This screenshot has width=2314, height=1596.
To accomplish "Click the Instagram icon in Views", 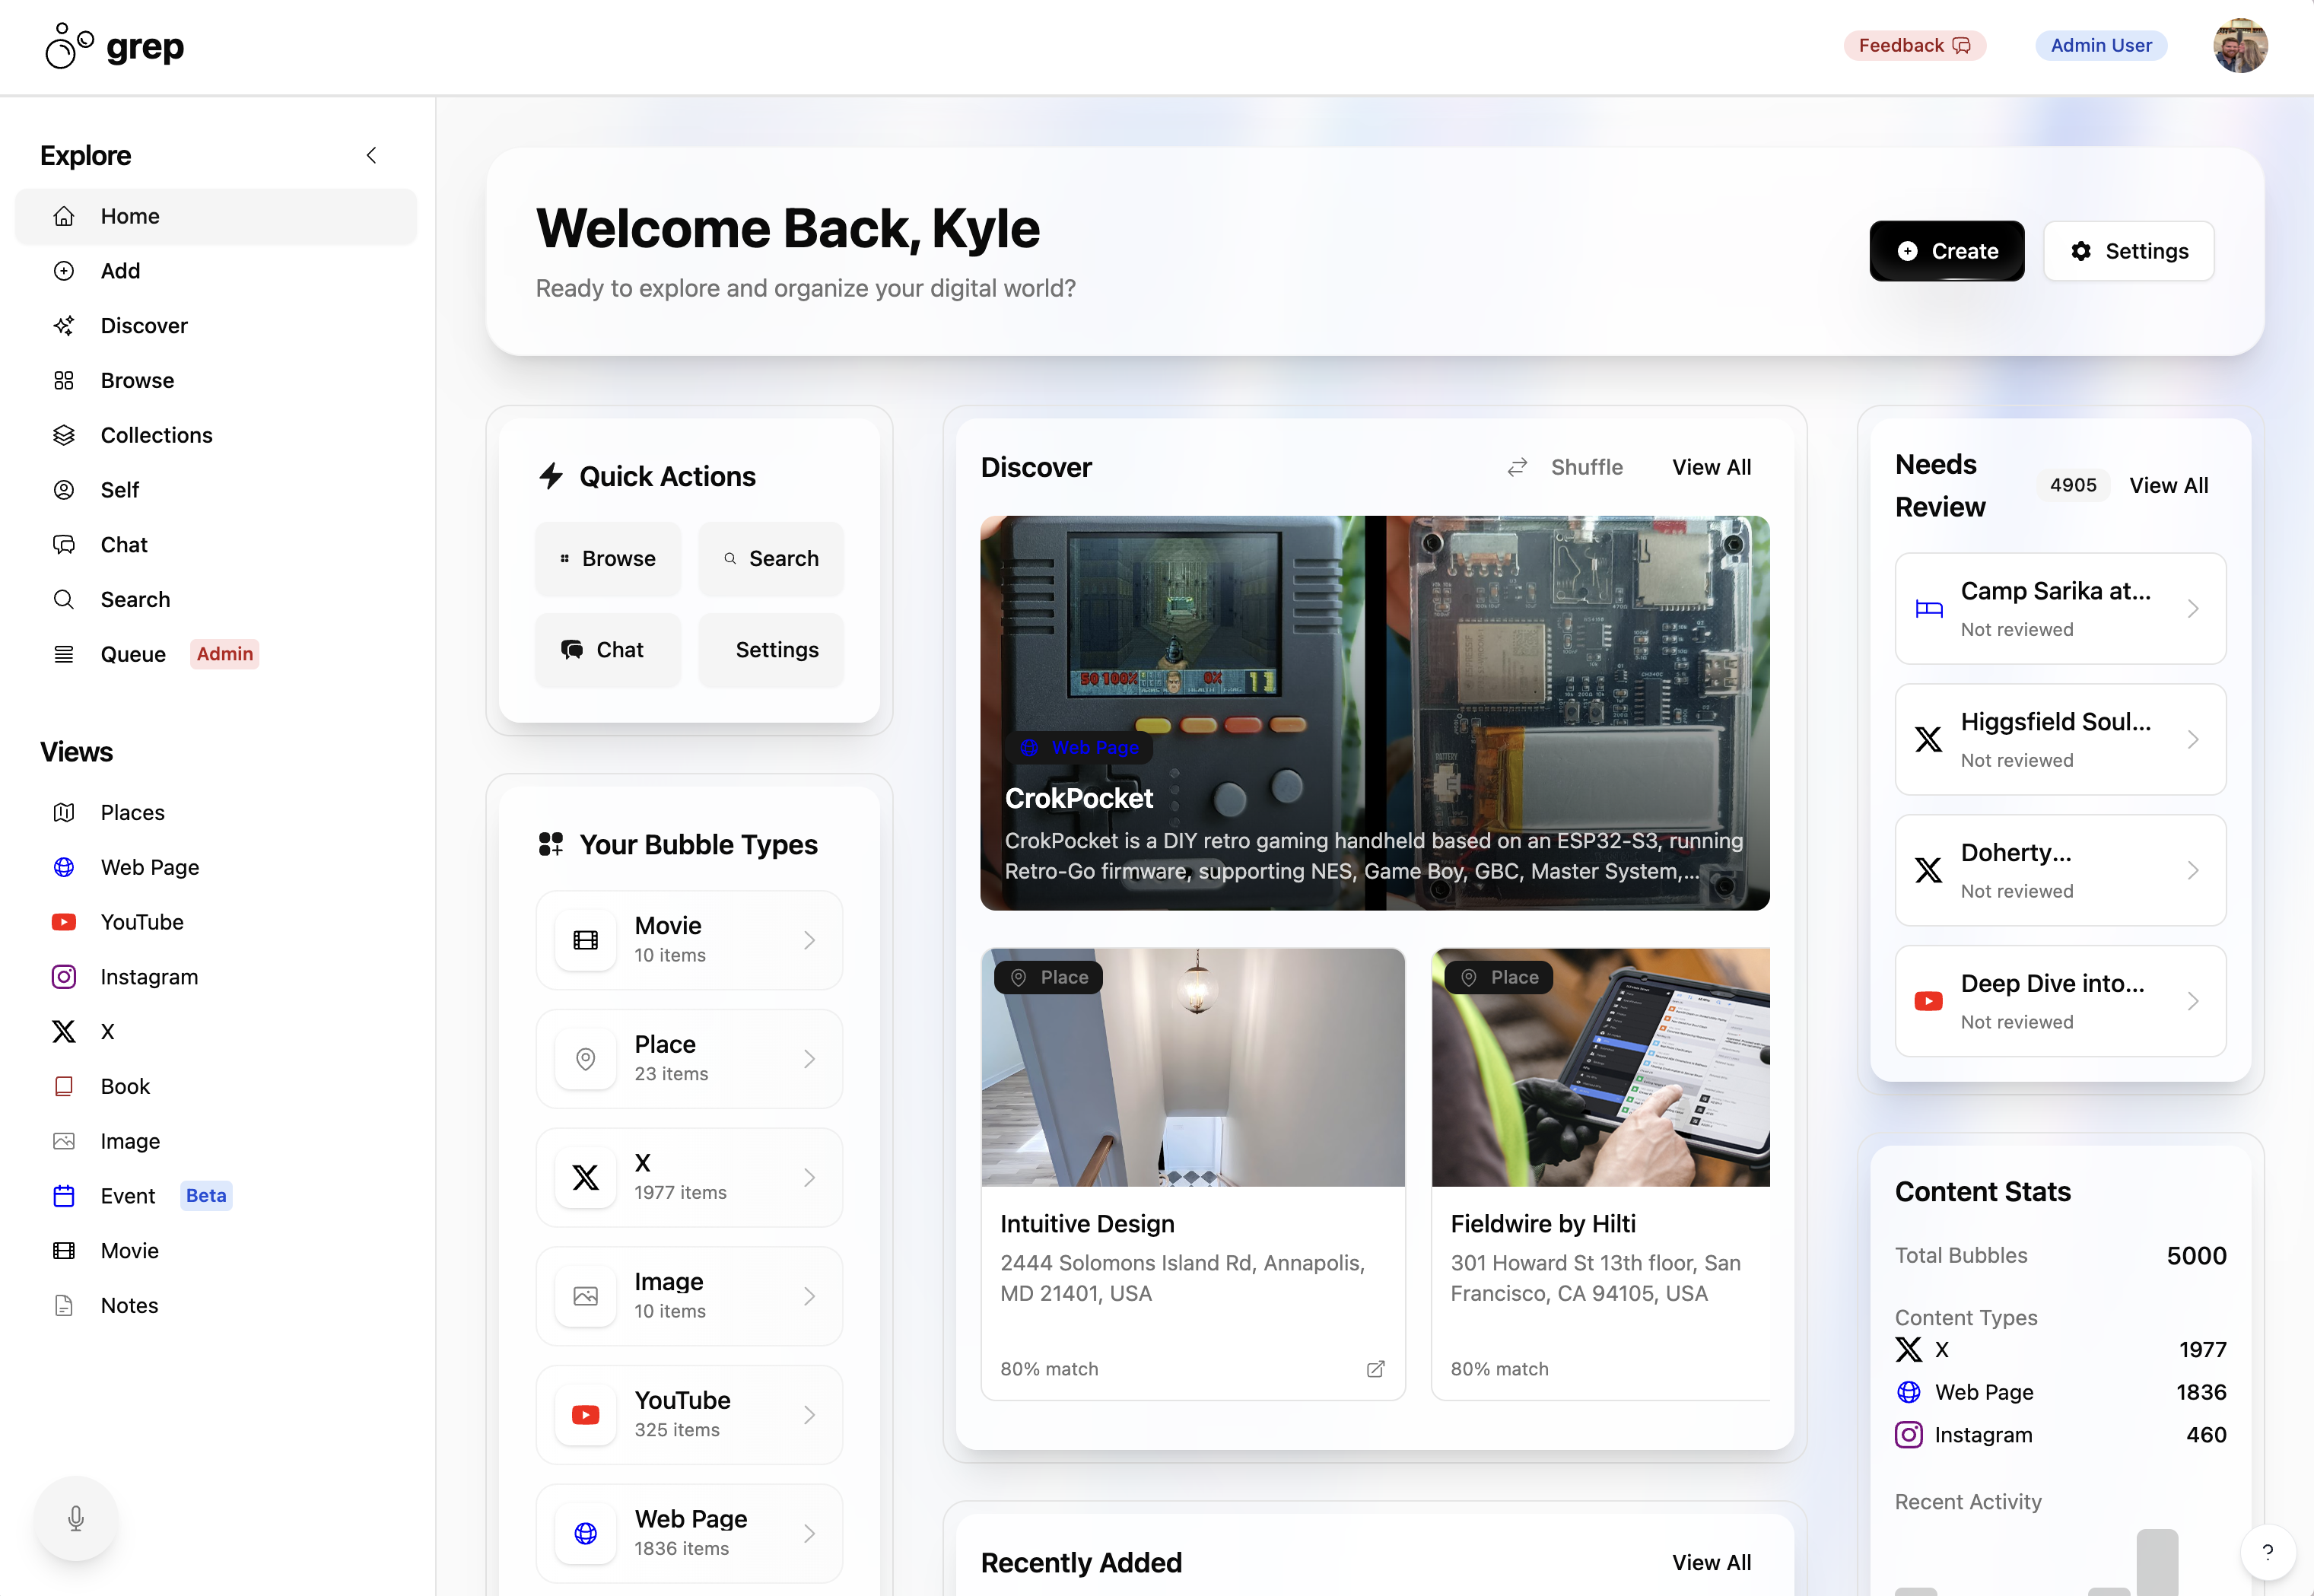I will click(x=64, y=977).
